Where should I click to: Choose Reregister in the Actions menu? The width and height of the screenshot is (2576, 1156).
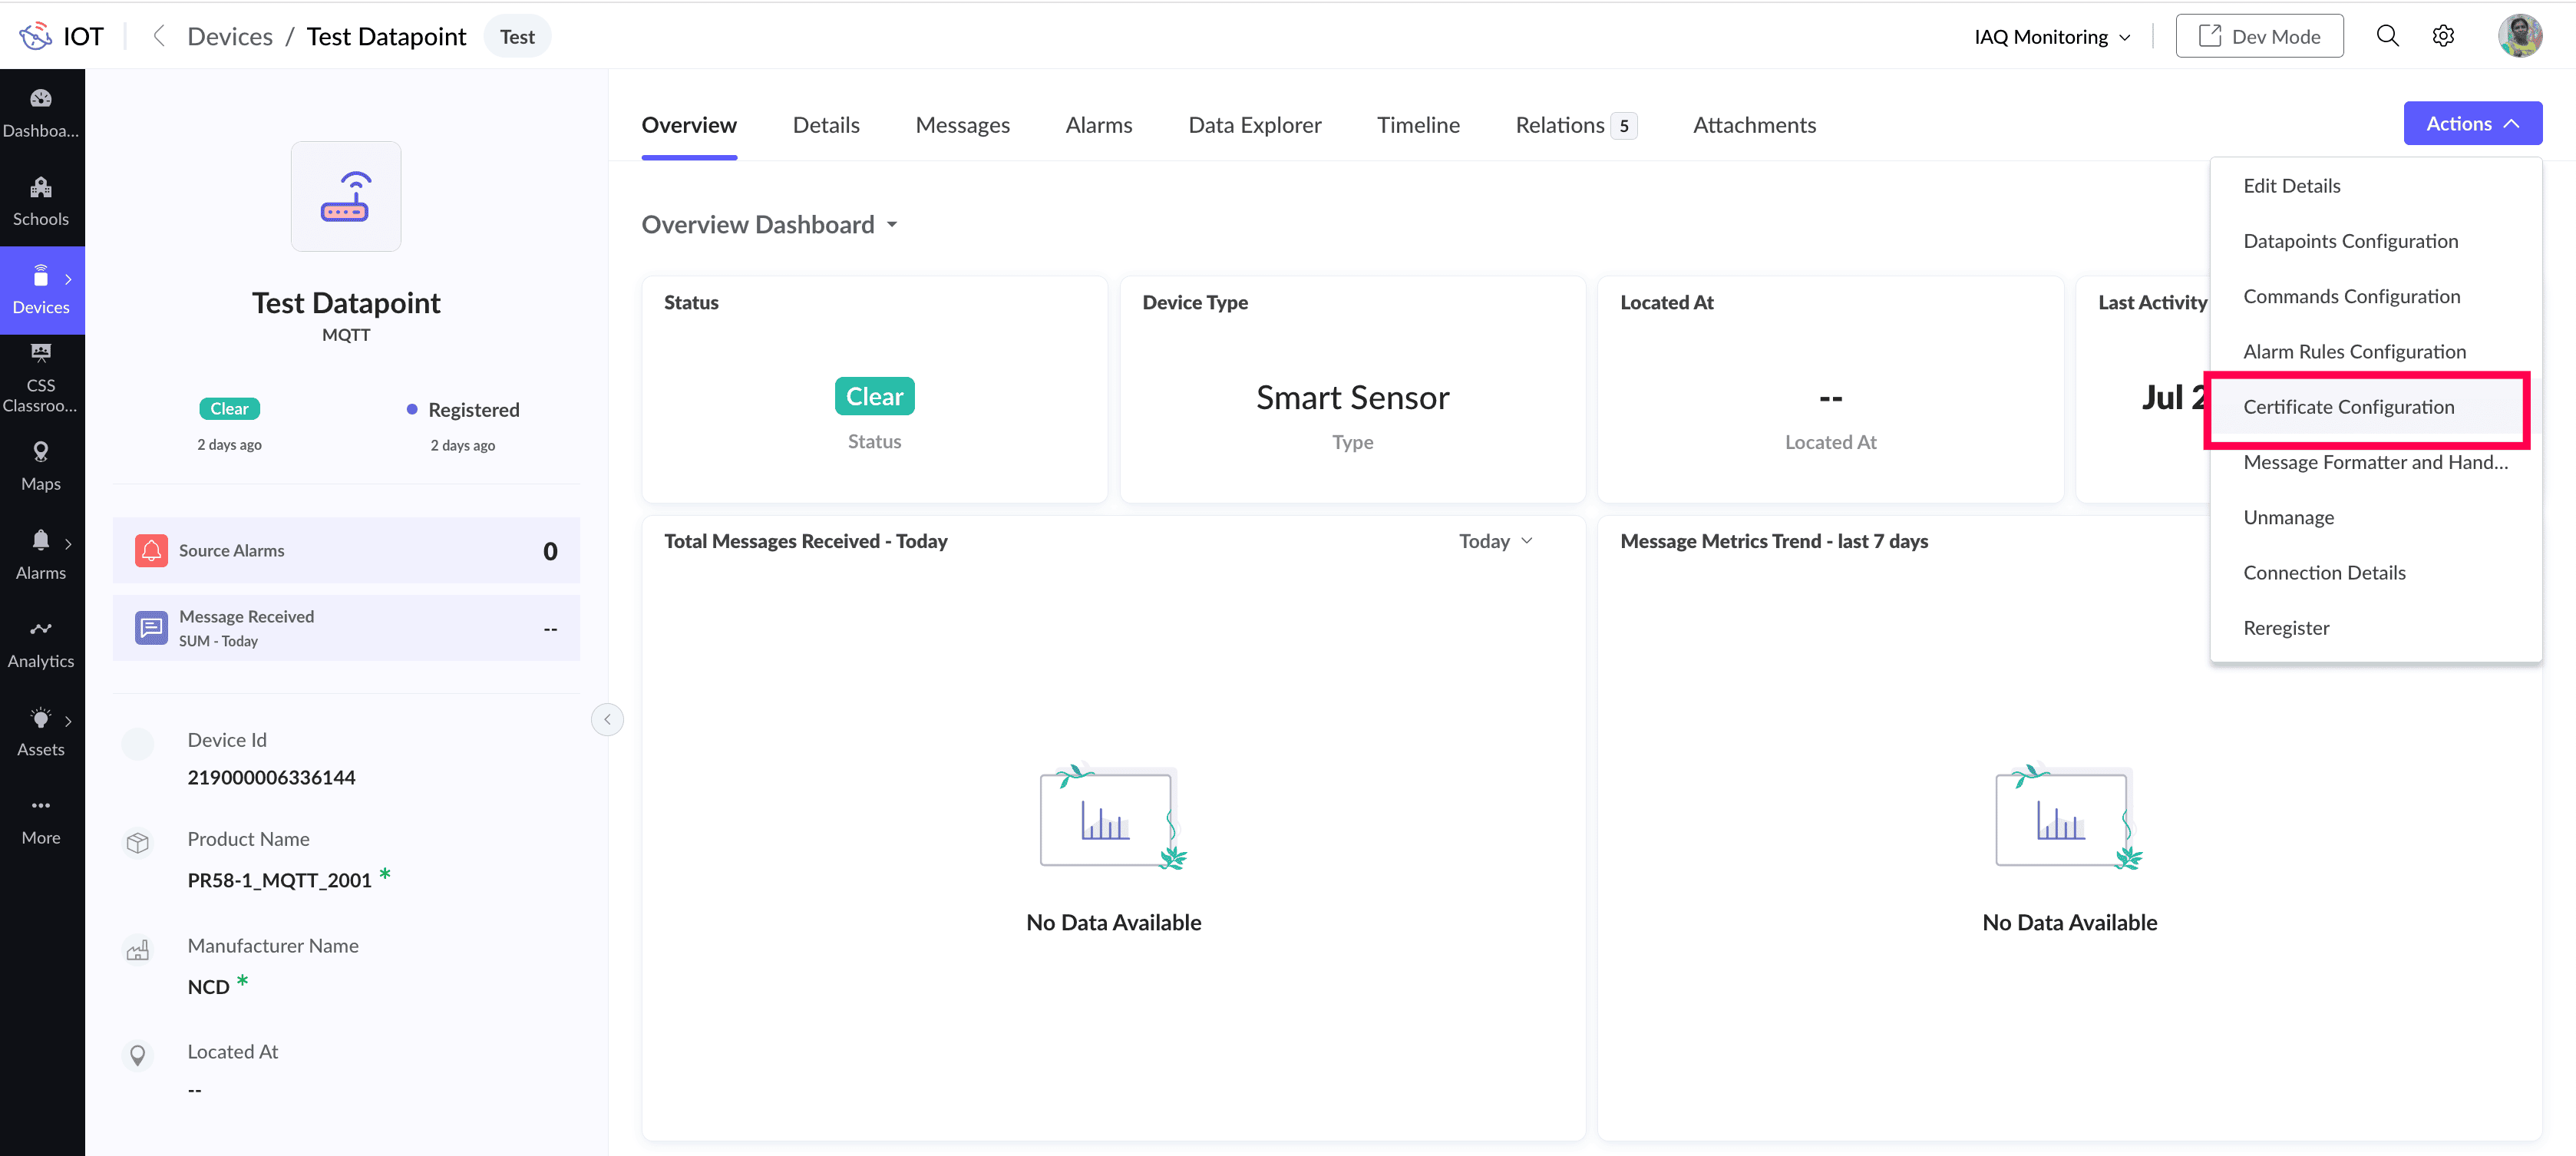pyautogui.click(x=2286, y=627)
